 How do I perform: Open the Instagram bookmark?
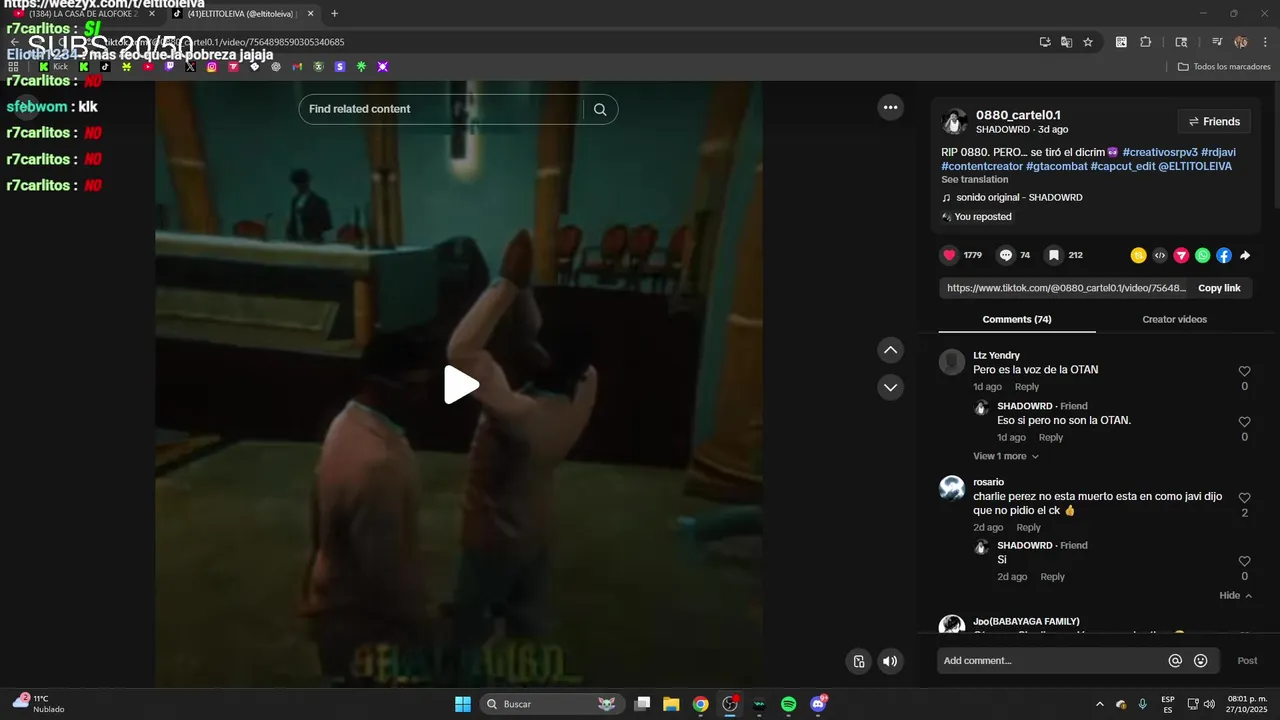click(212, 67)
